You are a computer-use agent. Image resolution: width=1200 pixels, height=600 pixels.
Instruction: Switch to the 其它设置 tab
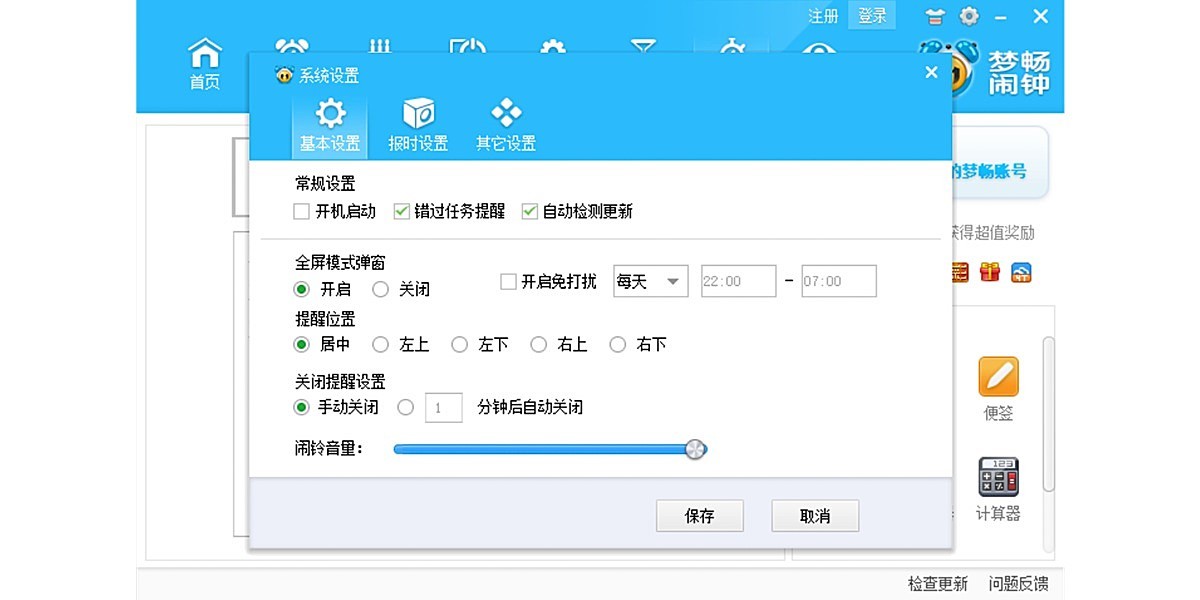(505, 122)
